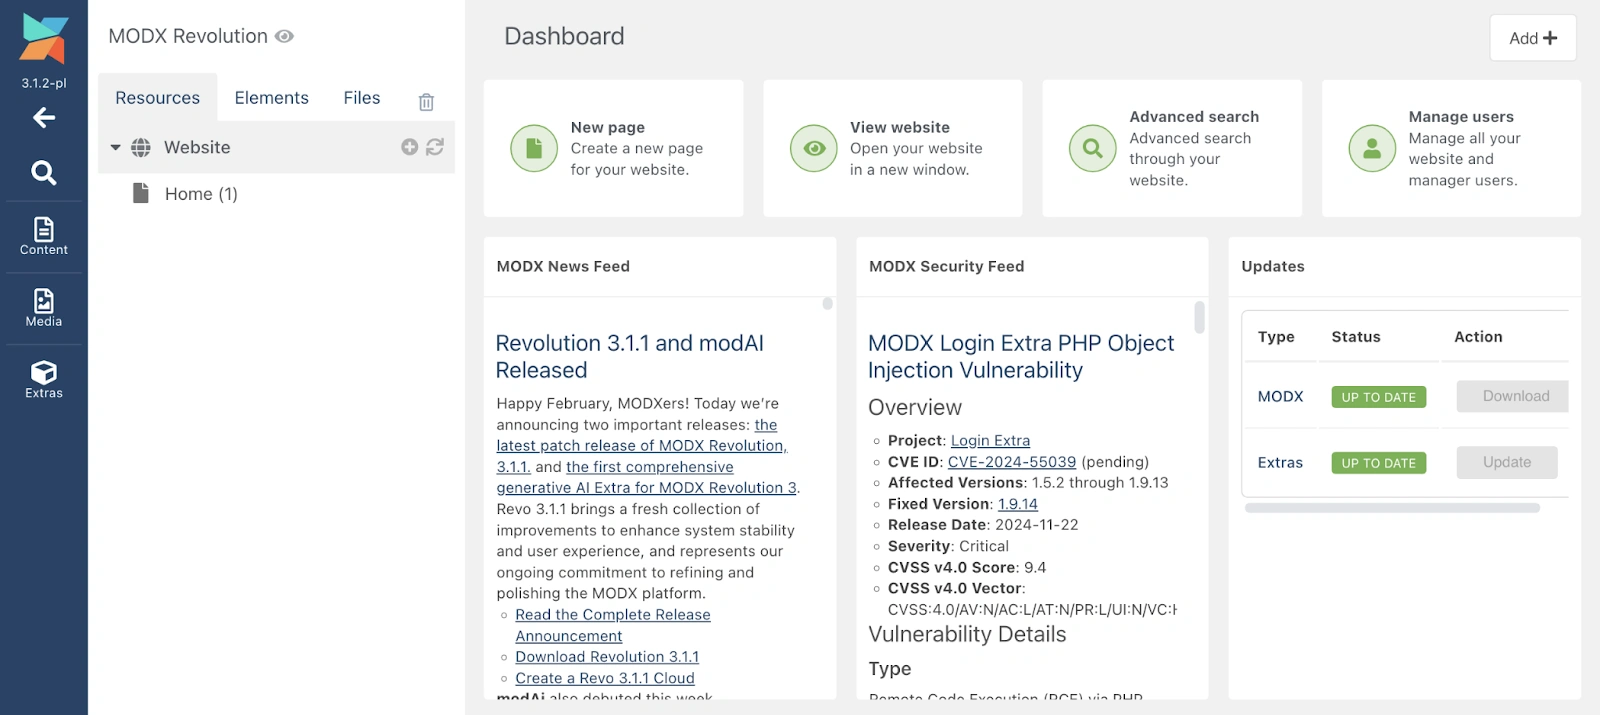The height and width of the screenshot is (715, 1600).
Task: Click the Status column header
Action: (1356, 337)
